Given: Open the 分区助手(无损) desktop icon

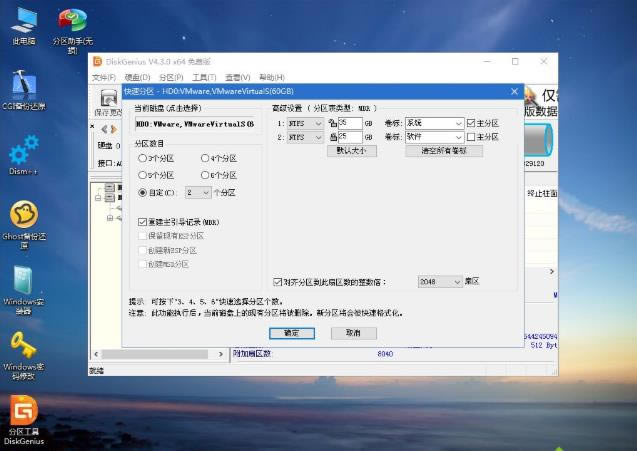Looking at the screenshot, I should [x=73, y=30].
